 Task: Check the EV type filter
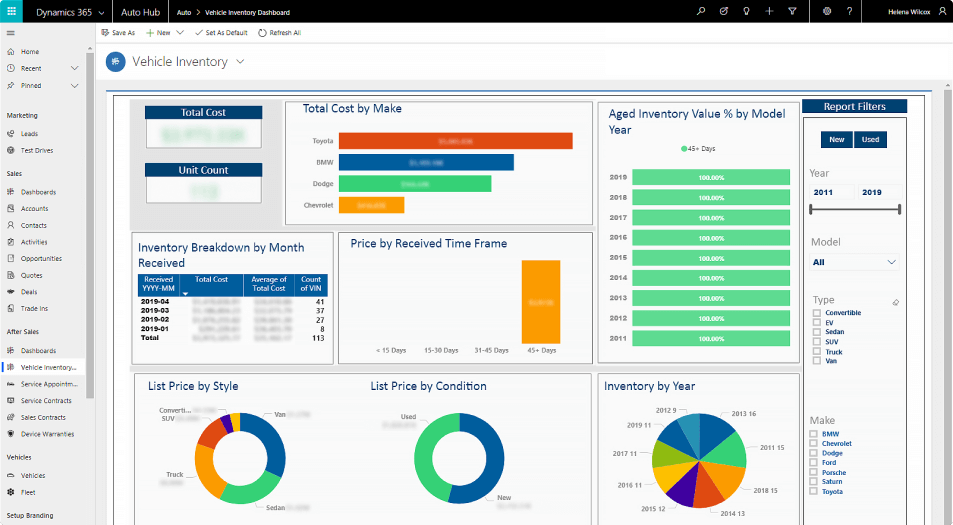[x=816, y=323]
